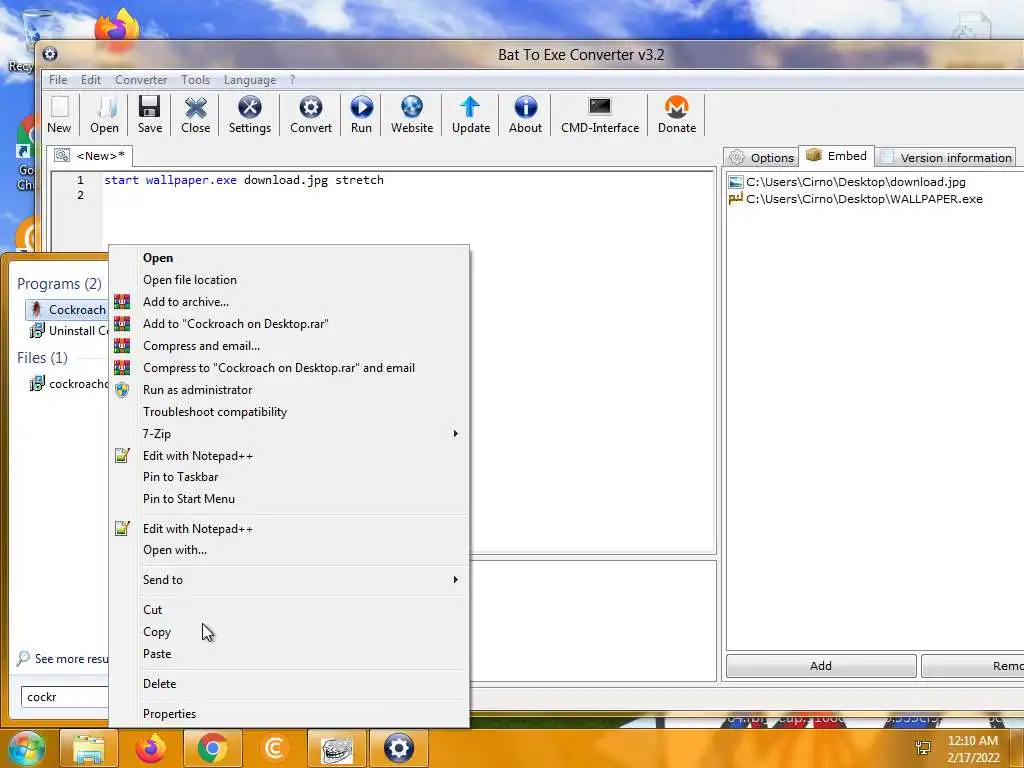Click the Add button in Embed panel
Screen dimensions: 1024x768
(821, 665)
